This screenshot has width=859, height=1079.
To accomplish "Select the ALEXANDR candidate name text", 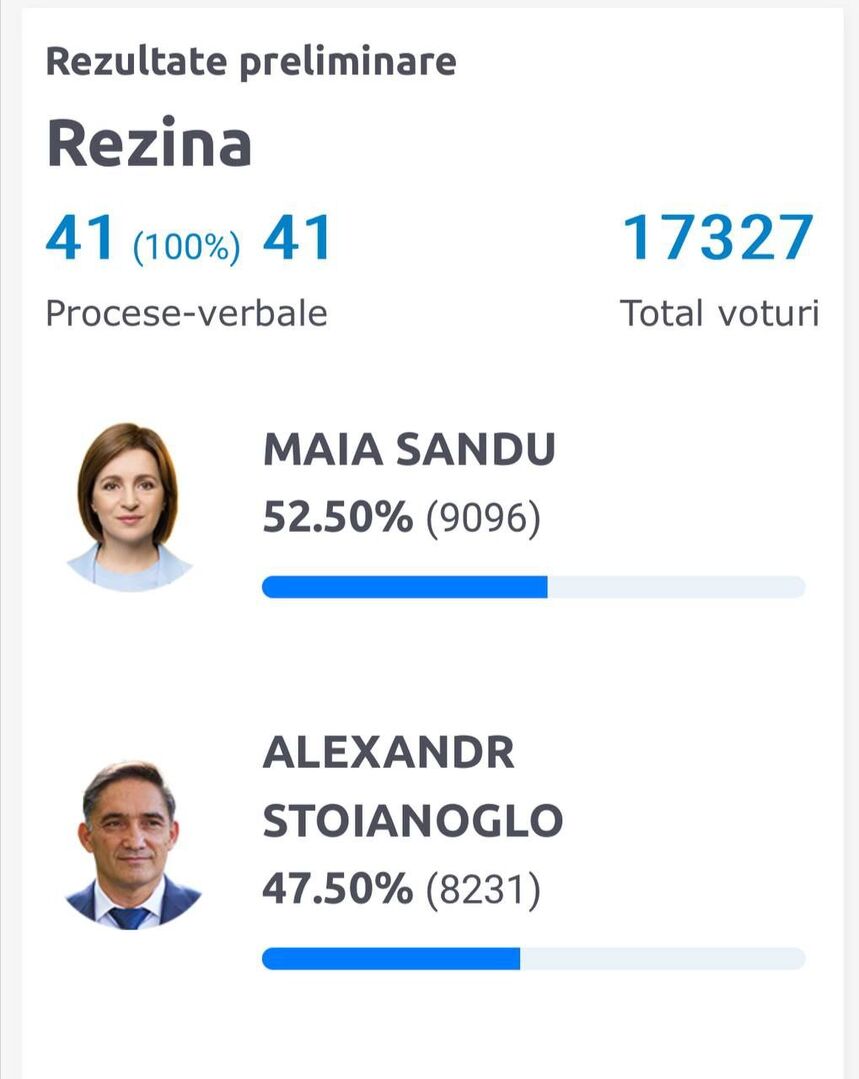I will tap(388, 752).
